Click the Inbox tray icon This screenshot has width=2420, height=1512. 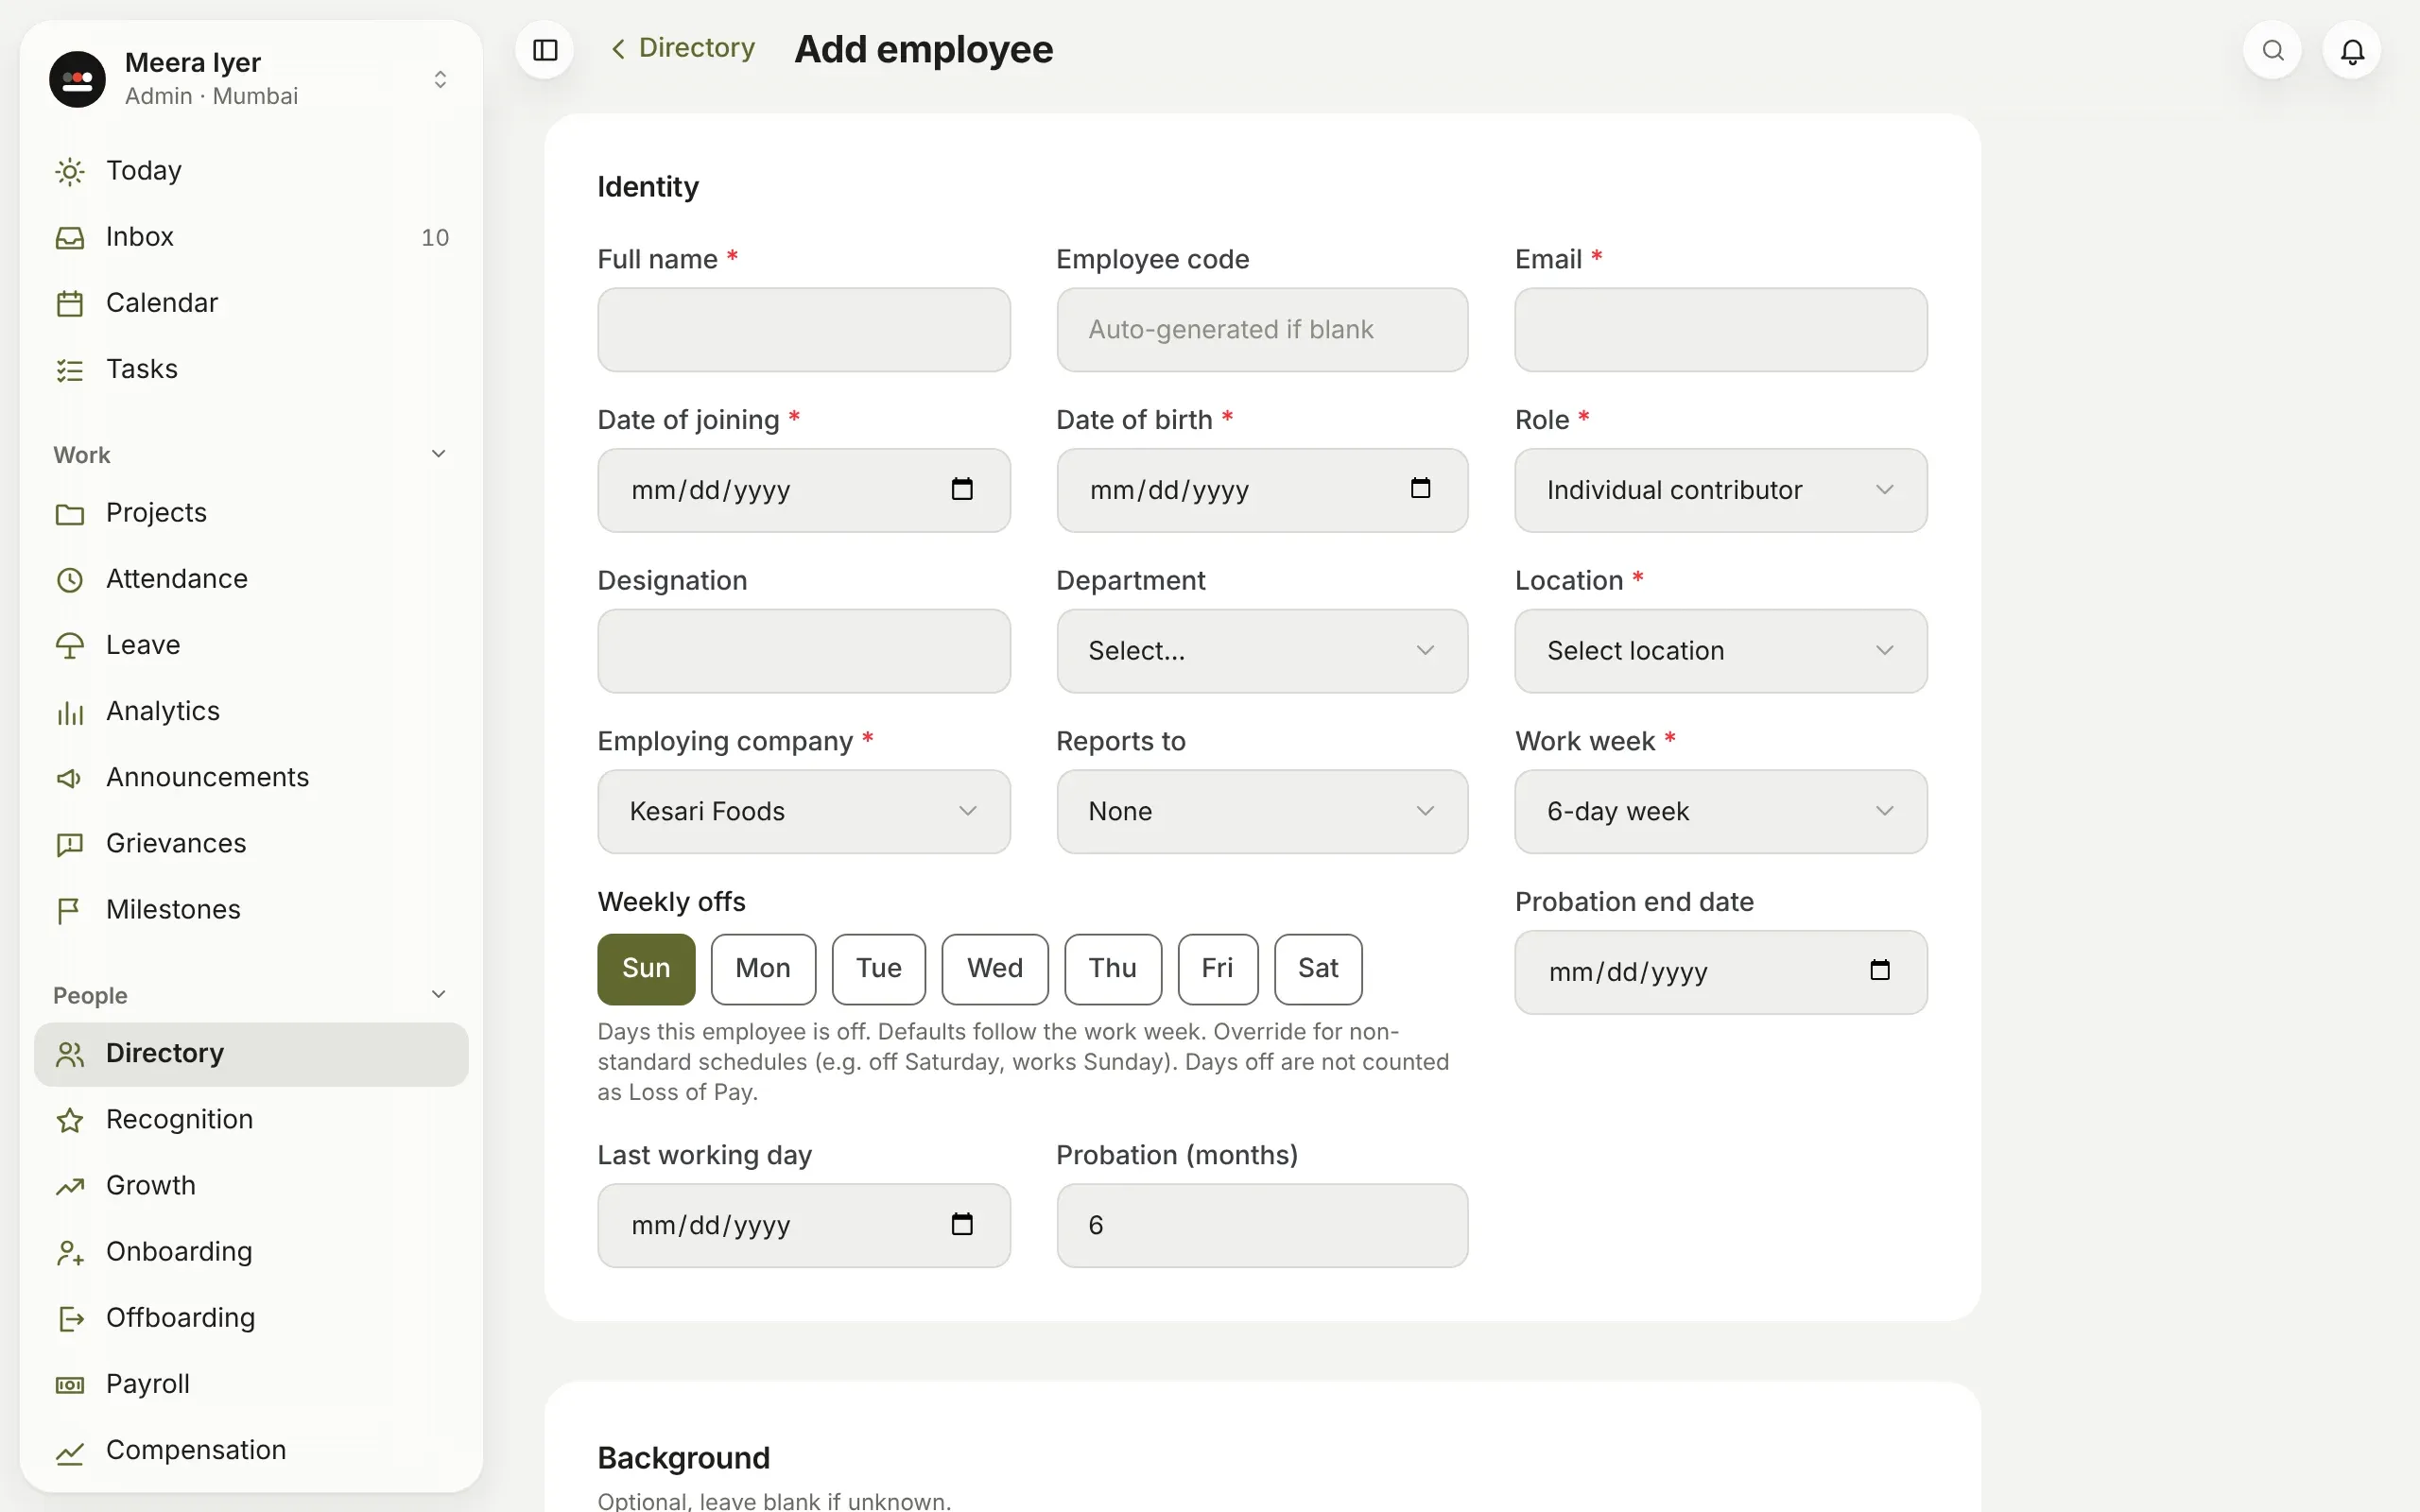click(x=70, y=238)
